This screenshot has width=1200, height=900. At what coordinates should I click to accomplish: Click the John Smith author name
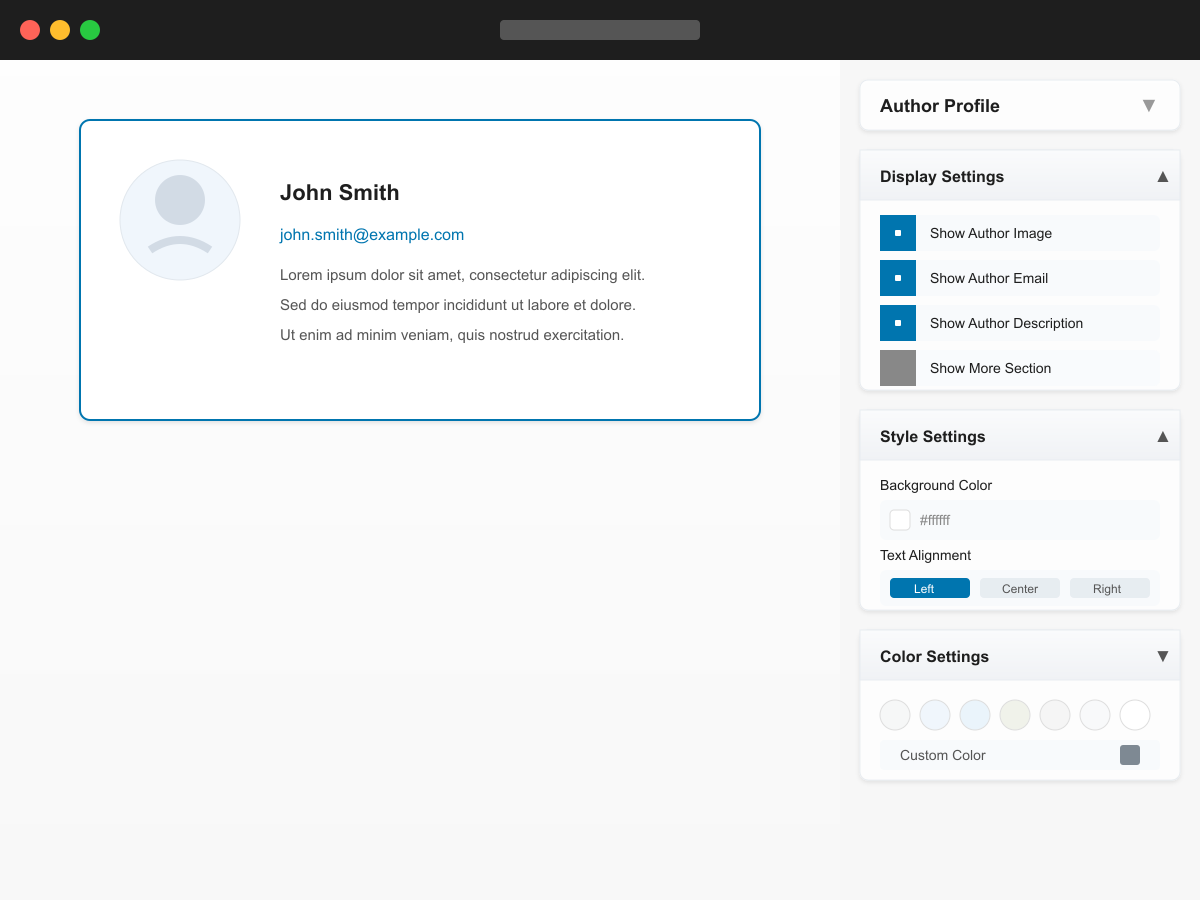click(x=340, y=193)
